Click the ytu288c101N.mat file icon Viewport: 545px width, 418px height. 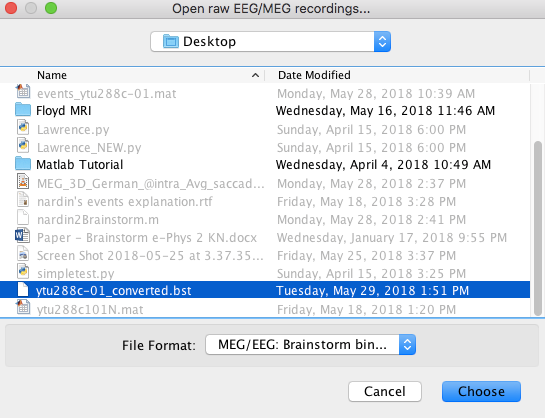(x=23, y=308)
